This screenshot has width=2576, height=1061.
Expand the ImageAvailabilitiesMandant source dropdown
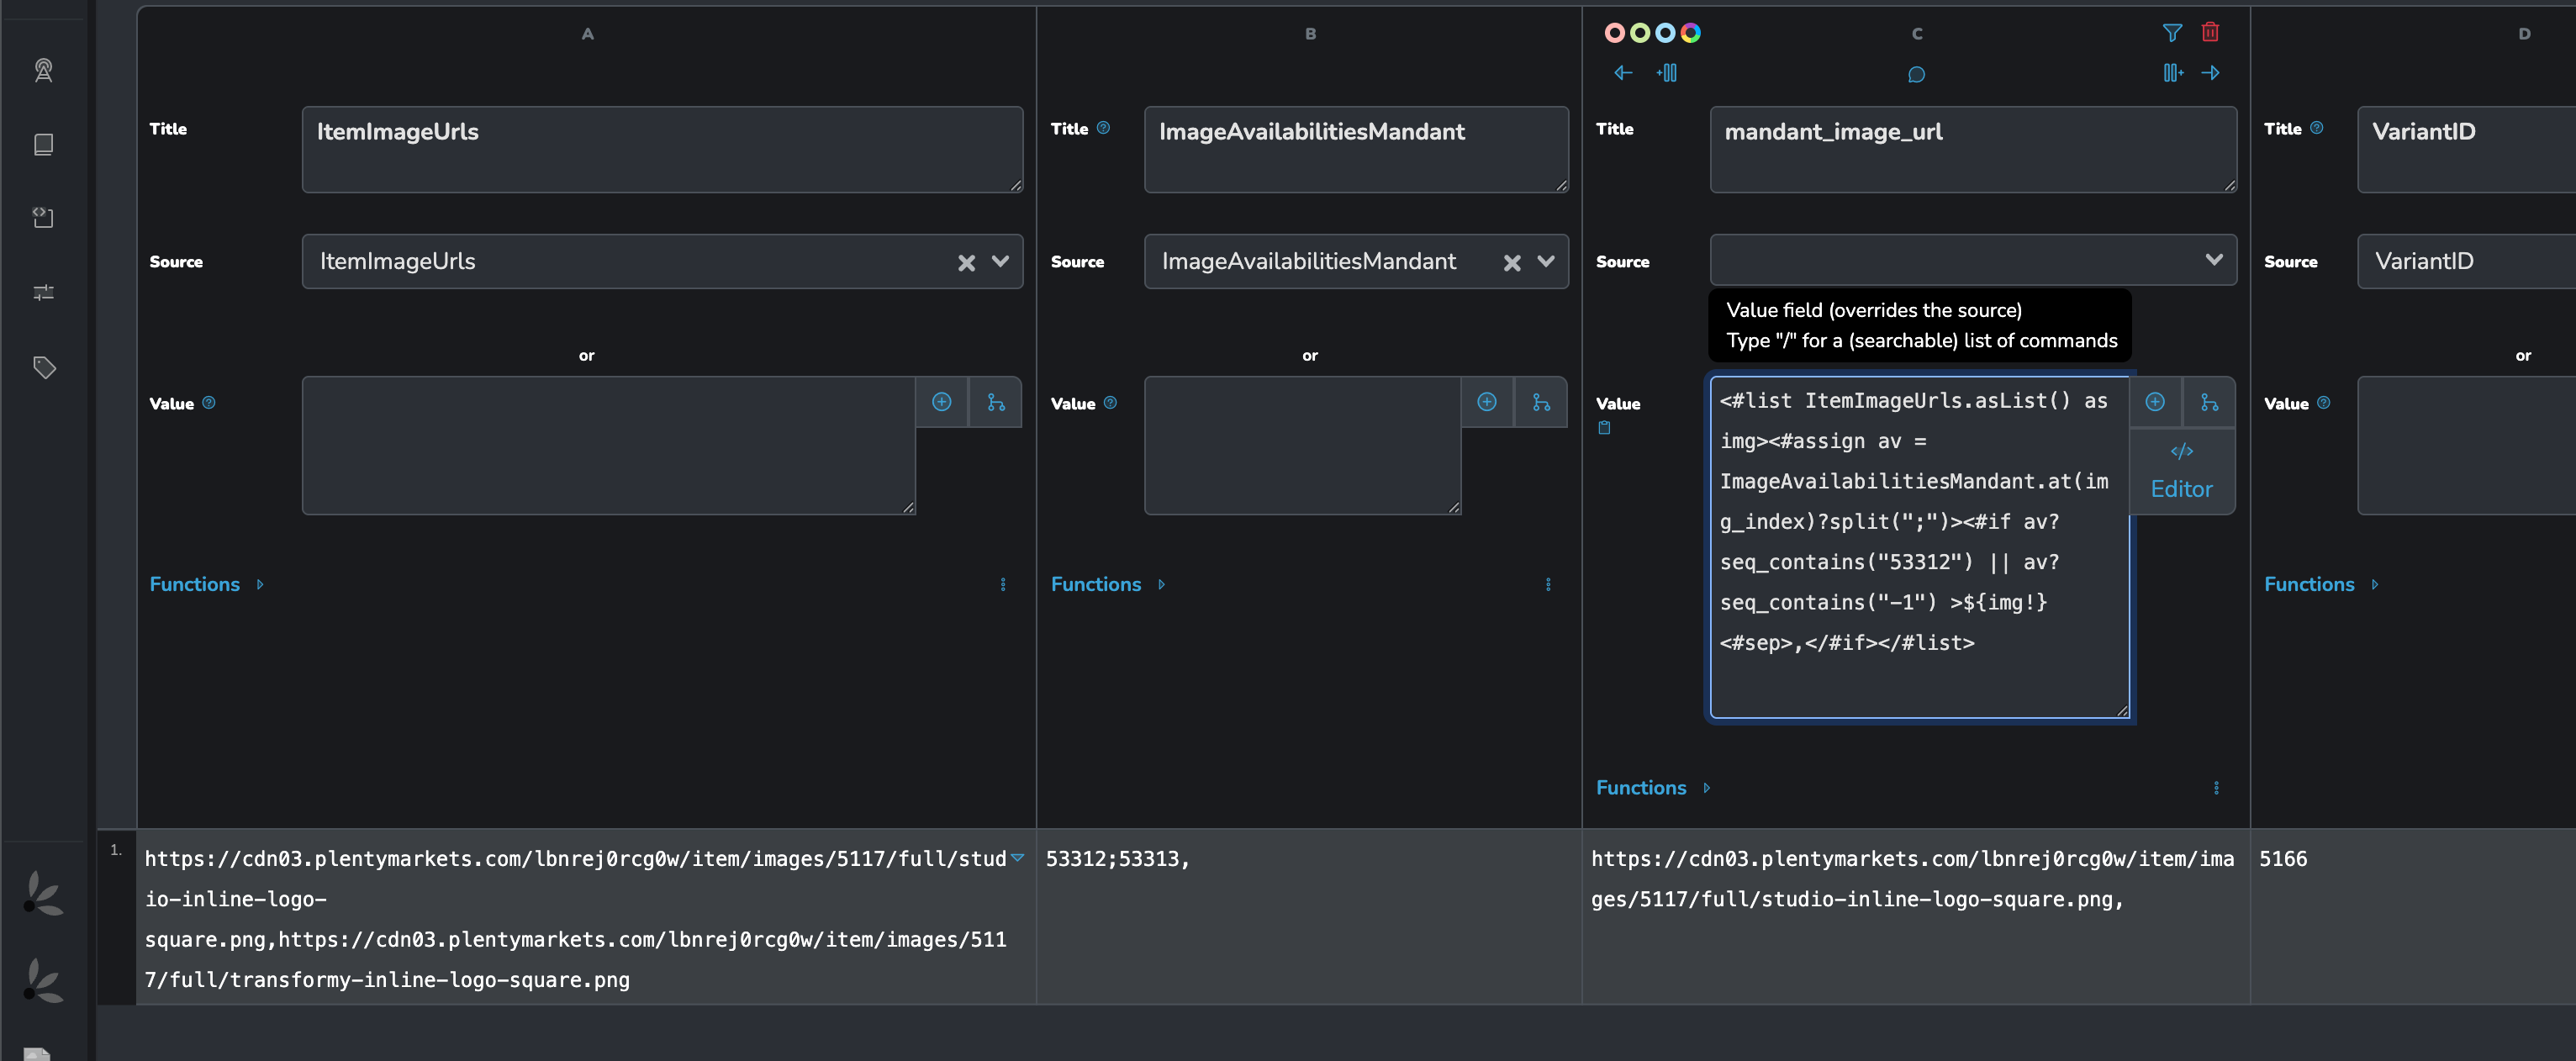[x=1546, y=262]
